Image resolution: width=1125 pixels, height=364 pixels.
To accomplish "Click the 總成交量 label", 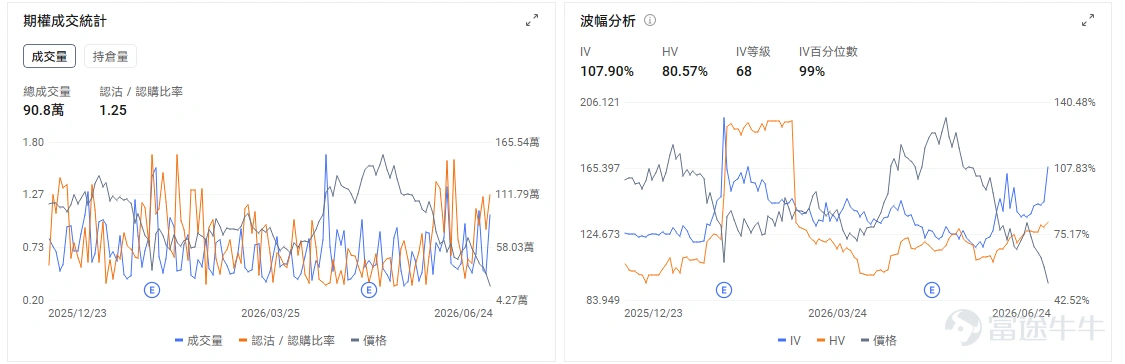I will 47,92.
